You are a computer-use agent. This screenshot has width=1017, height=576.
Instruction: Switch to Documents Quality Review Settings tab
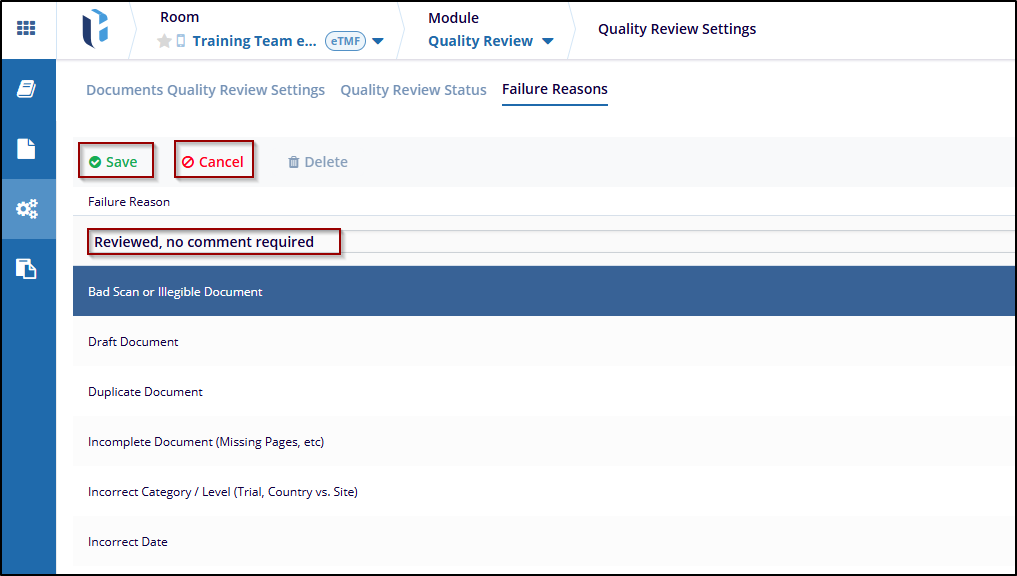tap(205, 90)
